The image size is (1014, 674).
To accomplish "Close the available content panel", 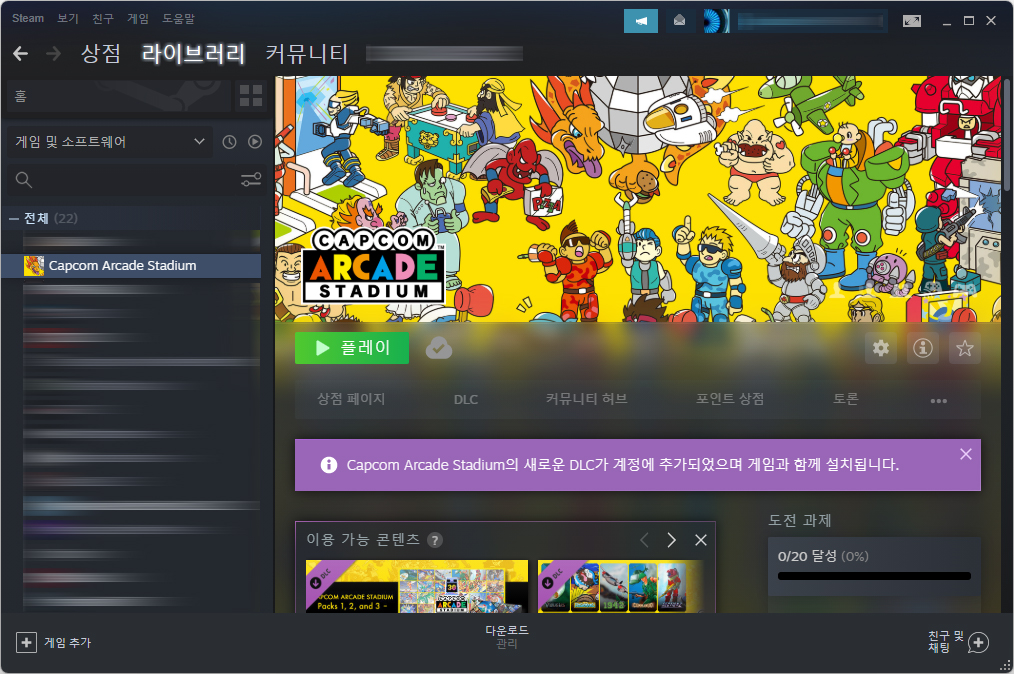I will tap(700, 540).
